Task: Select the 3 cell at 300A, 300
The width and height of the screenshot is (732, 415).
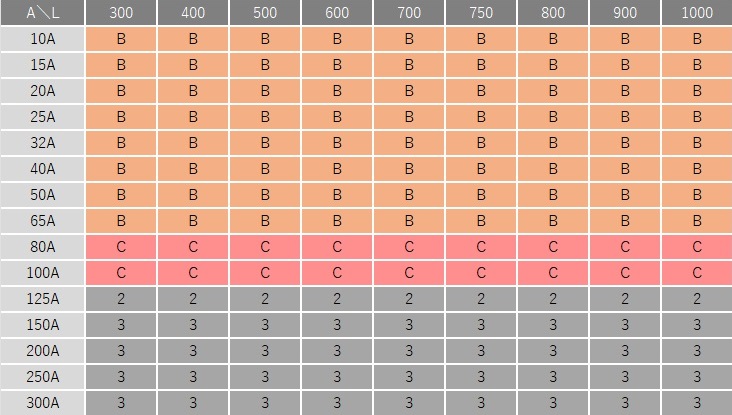Action: pos(121,401)
